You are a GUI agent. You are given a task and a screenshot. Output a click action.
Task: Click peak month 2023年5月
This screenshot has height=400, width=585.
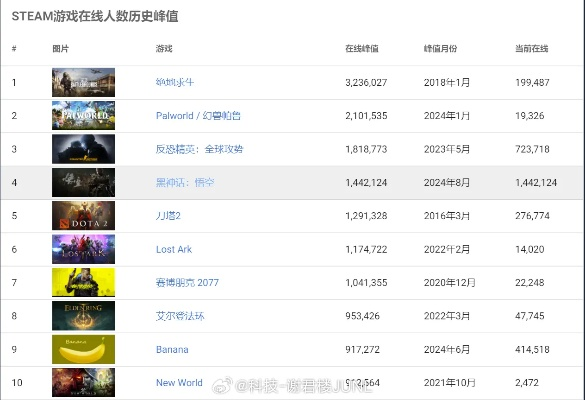pos(447,149)
